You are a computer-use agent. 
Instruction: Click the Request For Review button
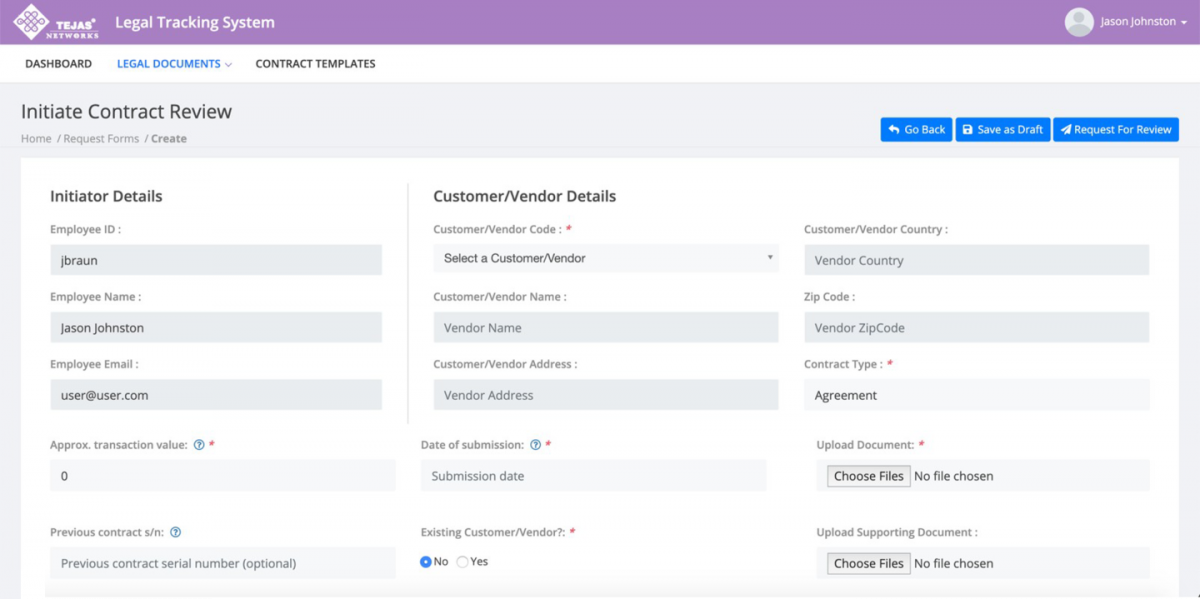pos(1116,129)
